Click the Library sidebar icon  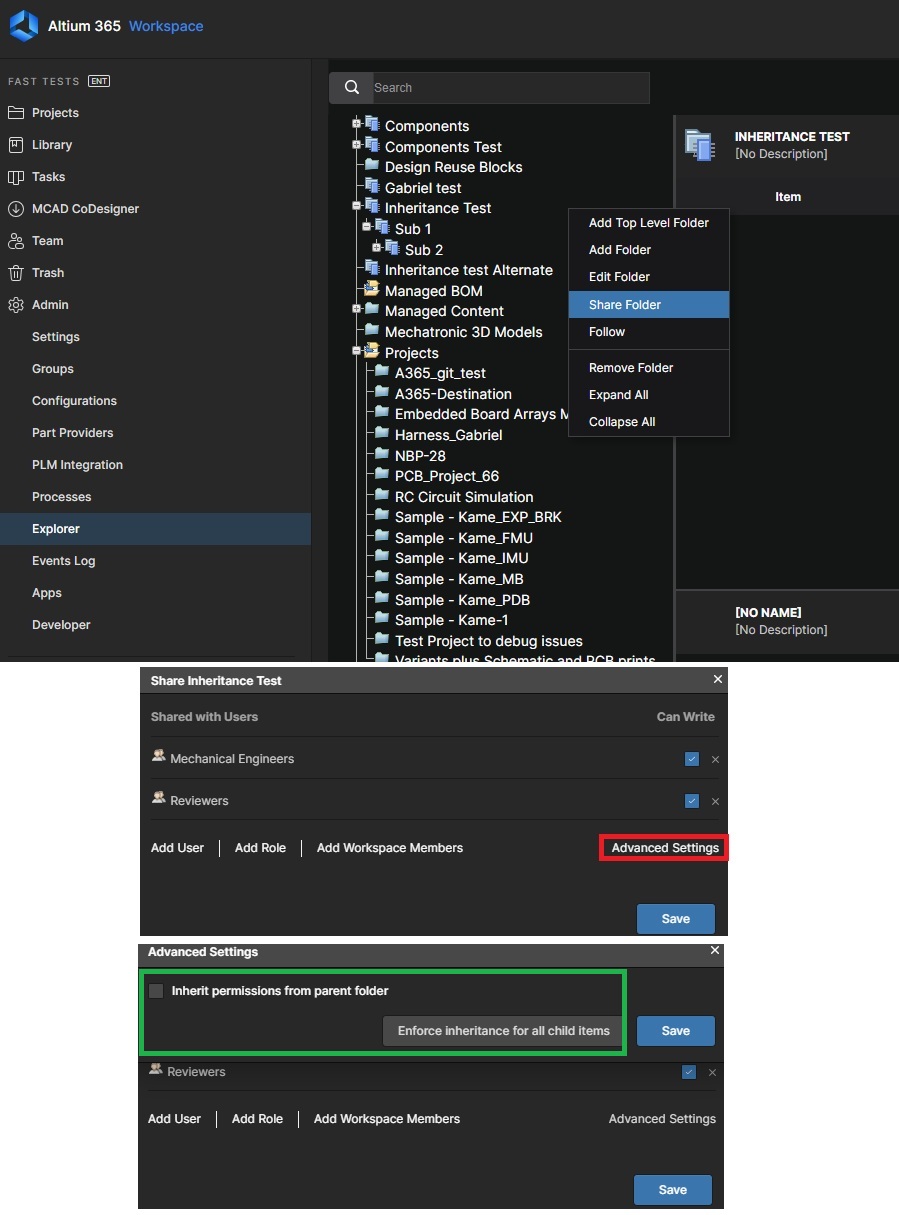pos(16,145)
